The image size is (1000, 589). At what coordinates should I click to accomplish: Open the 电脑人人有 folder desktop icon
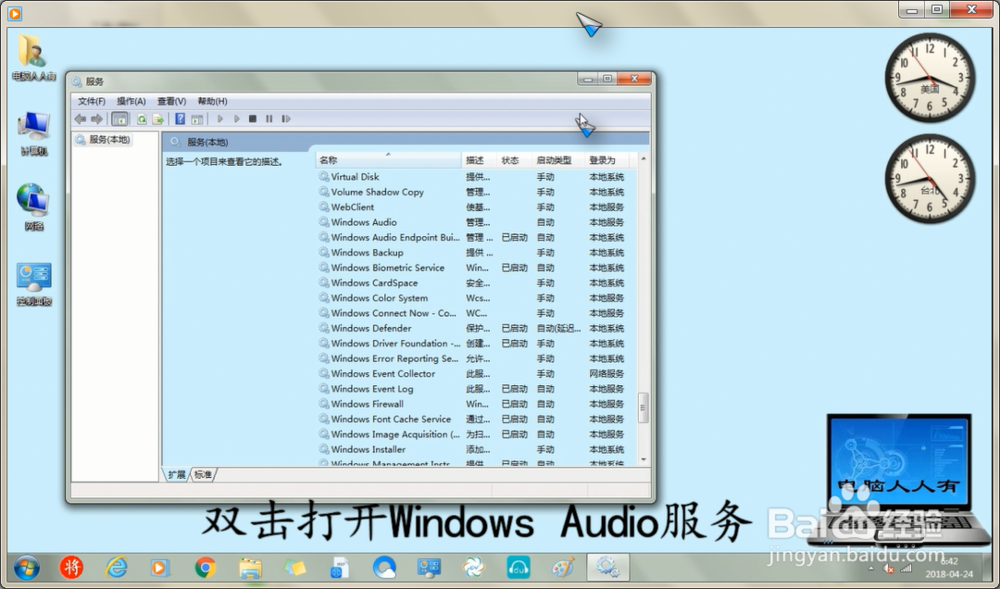click(33, 57)
